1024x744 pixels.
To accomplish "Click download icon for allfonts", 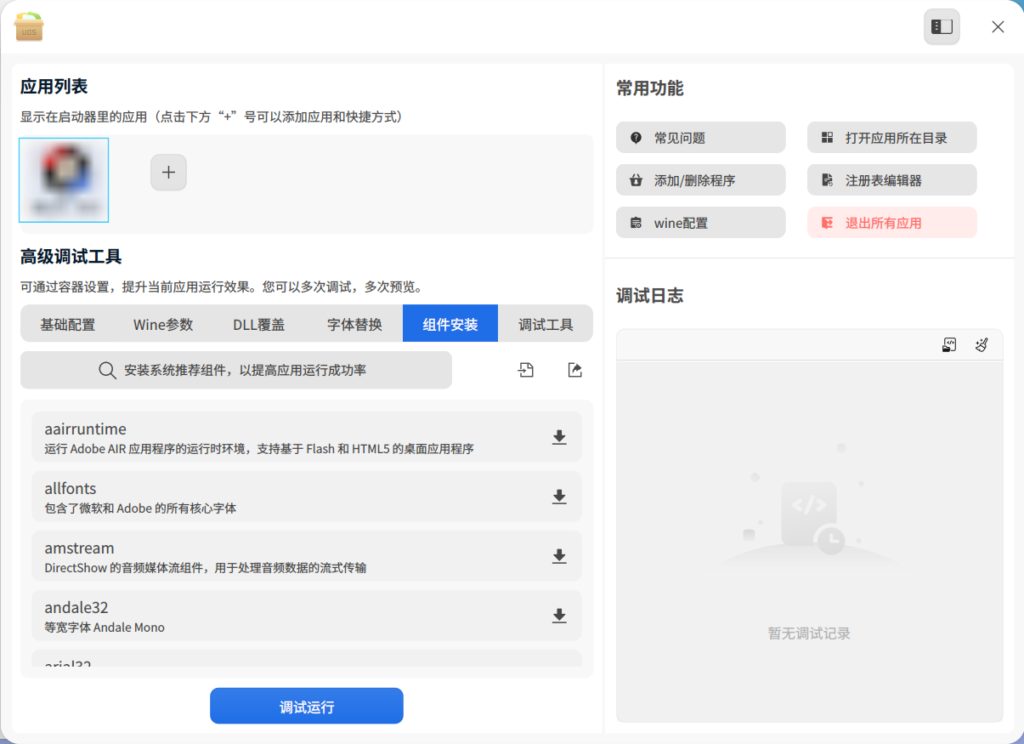I will (559, 497).
